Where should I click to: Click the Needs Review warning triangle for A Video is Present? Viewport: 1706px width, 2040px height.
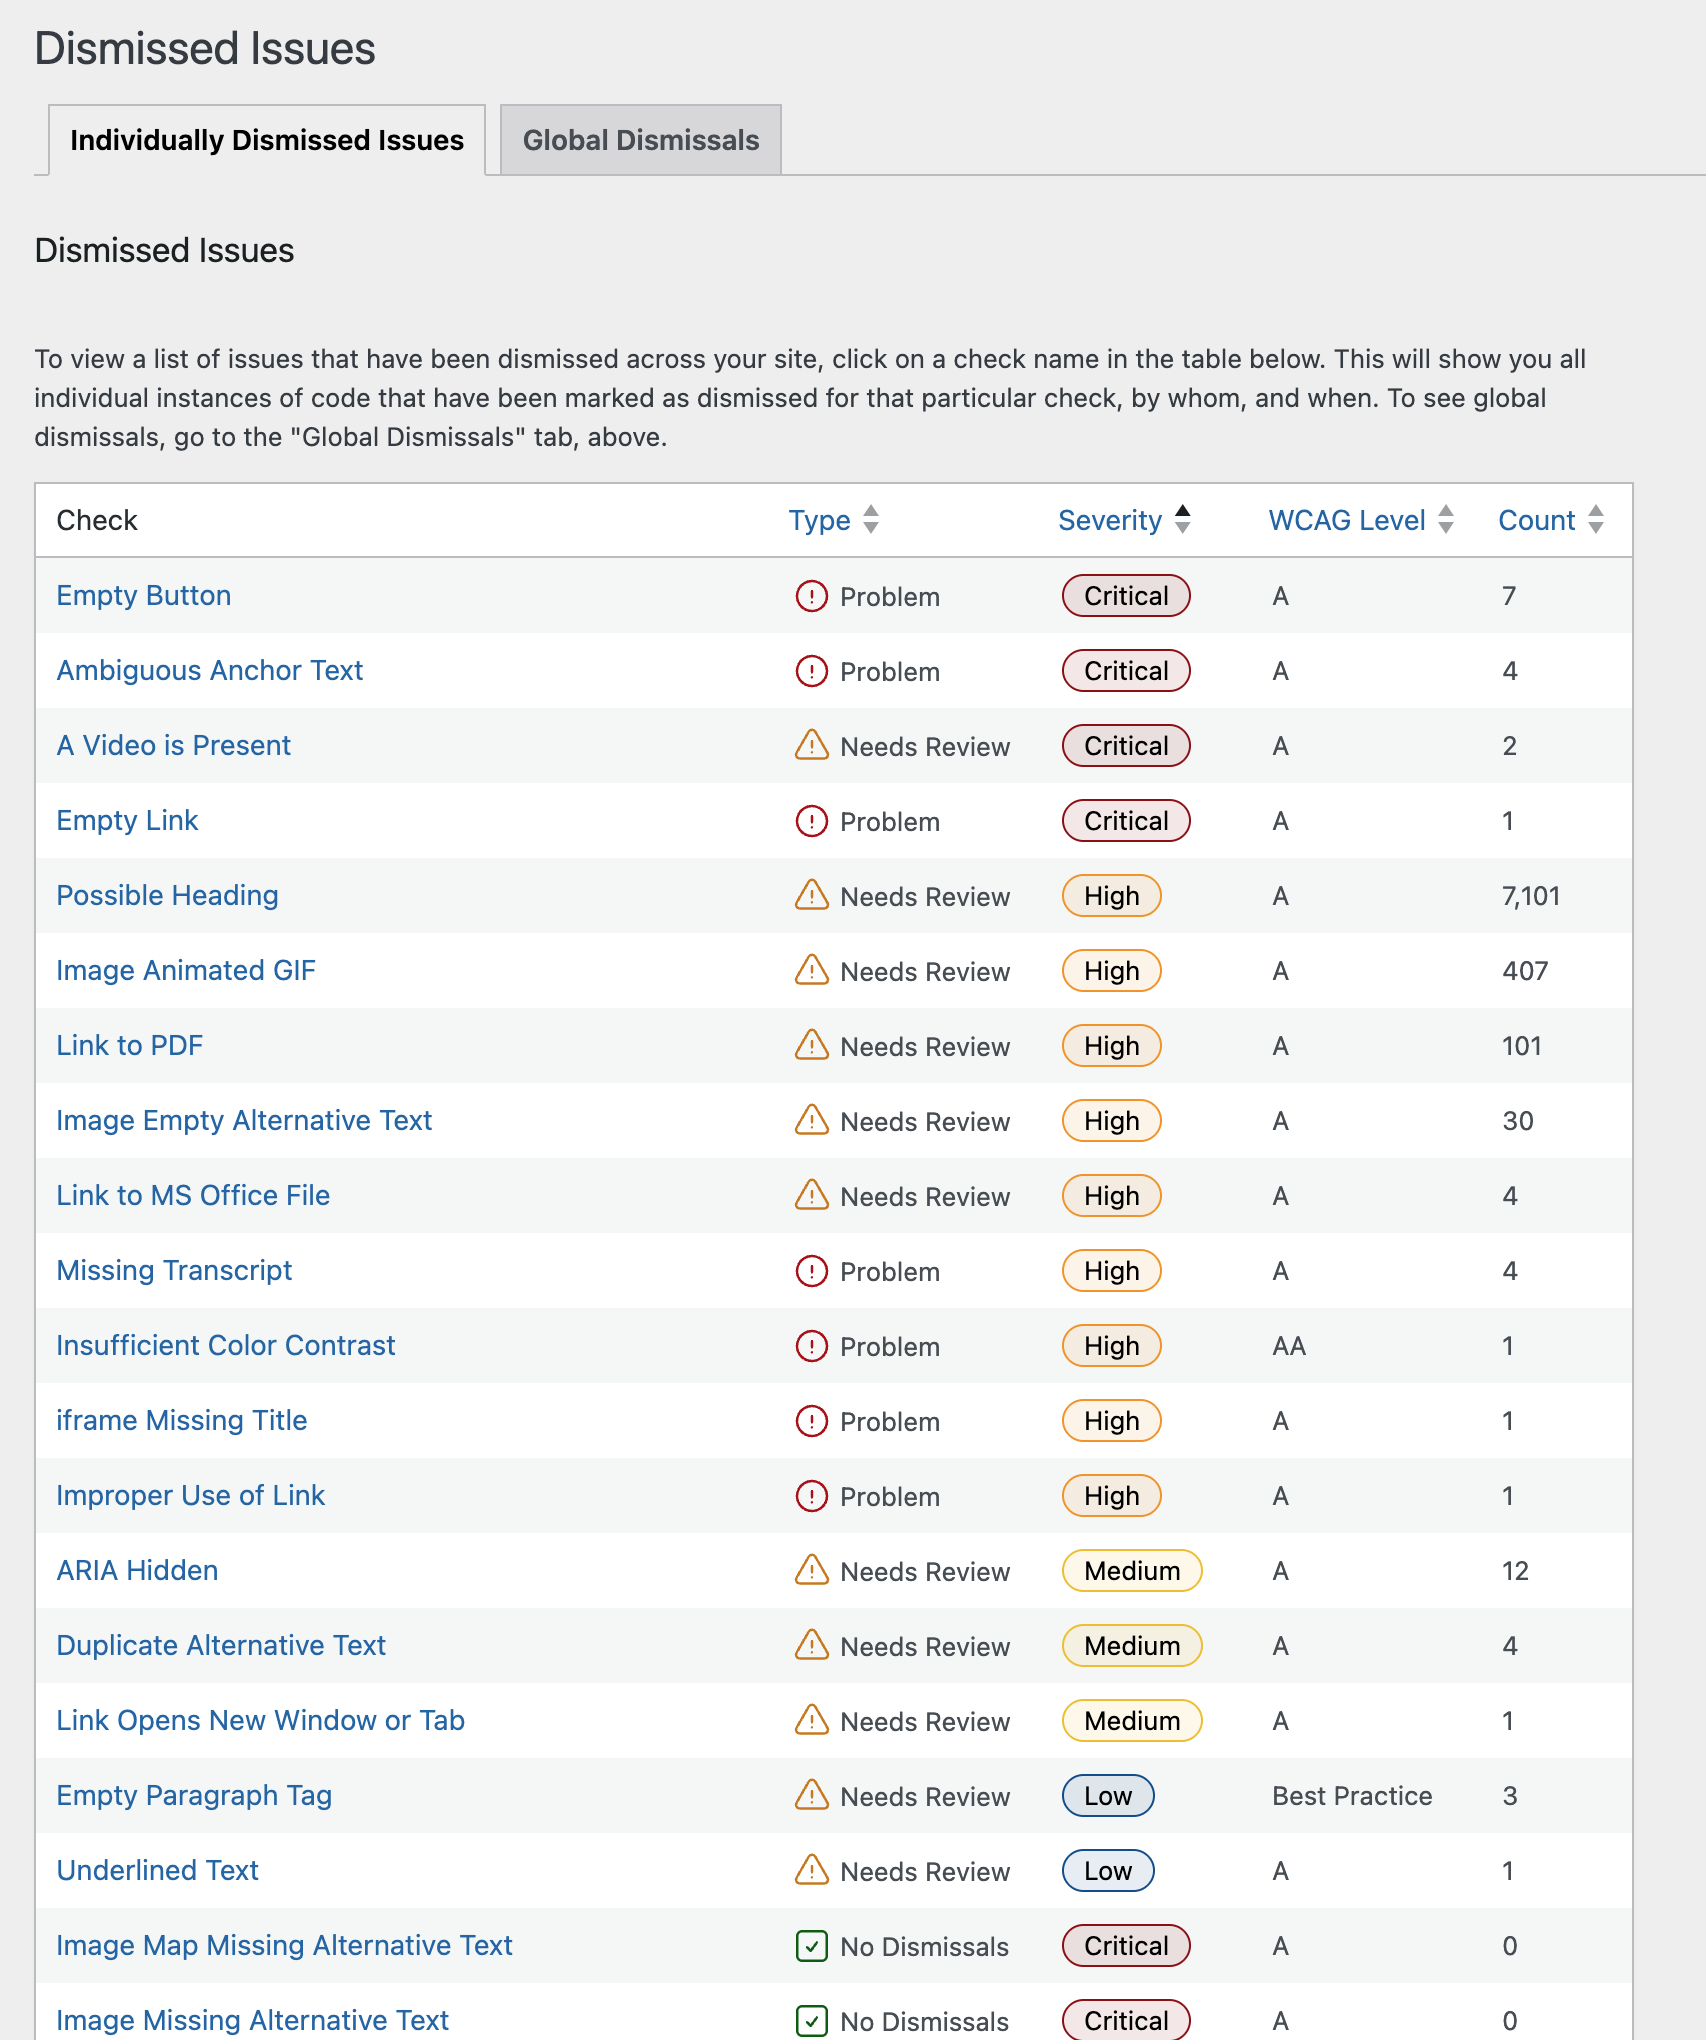click(813, 746)
